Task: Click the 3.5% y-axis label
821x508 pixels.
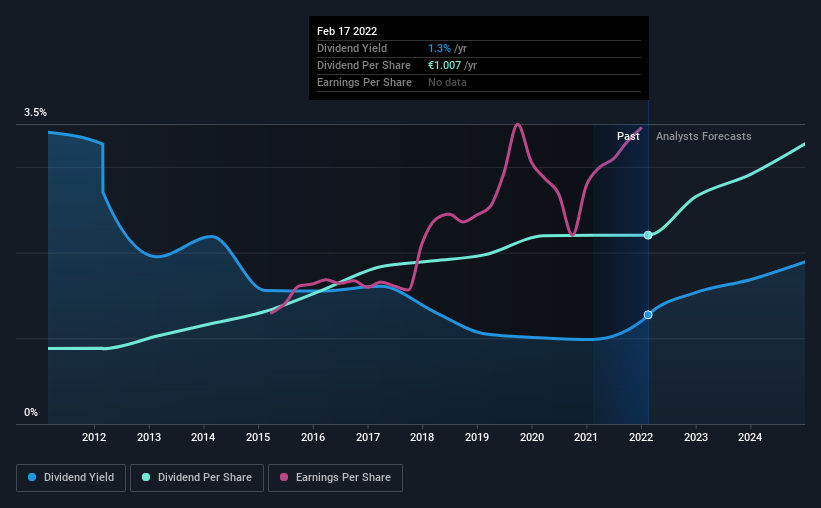Action: tap(35, 113)
